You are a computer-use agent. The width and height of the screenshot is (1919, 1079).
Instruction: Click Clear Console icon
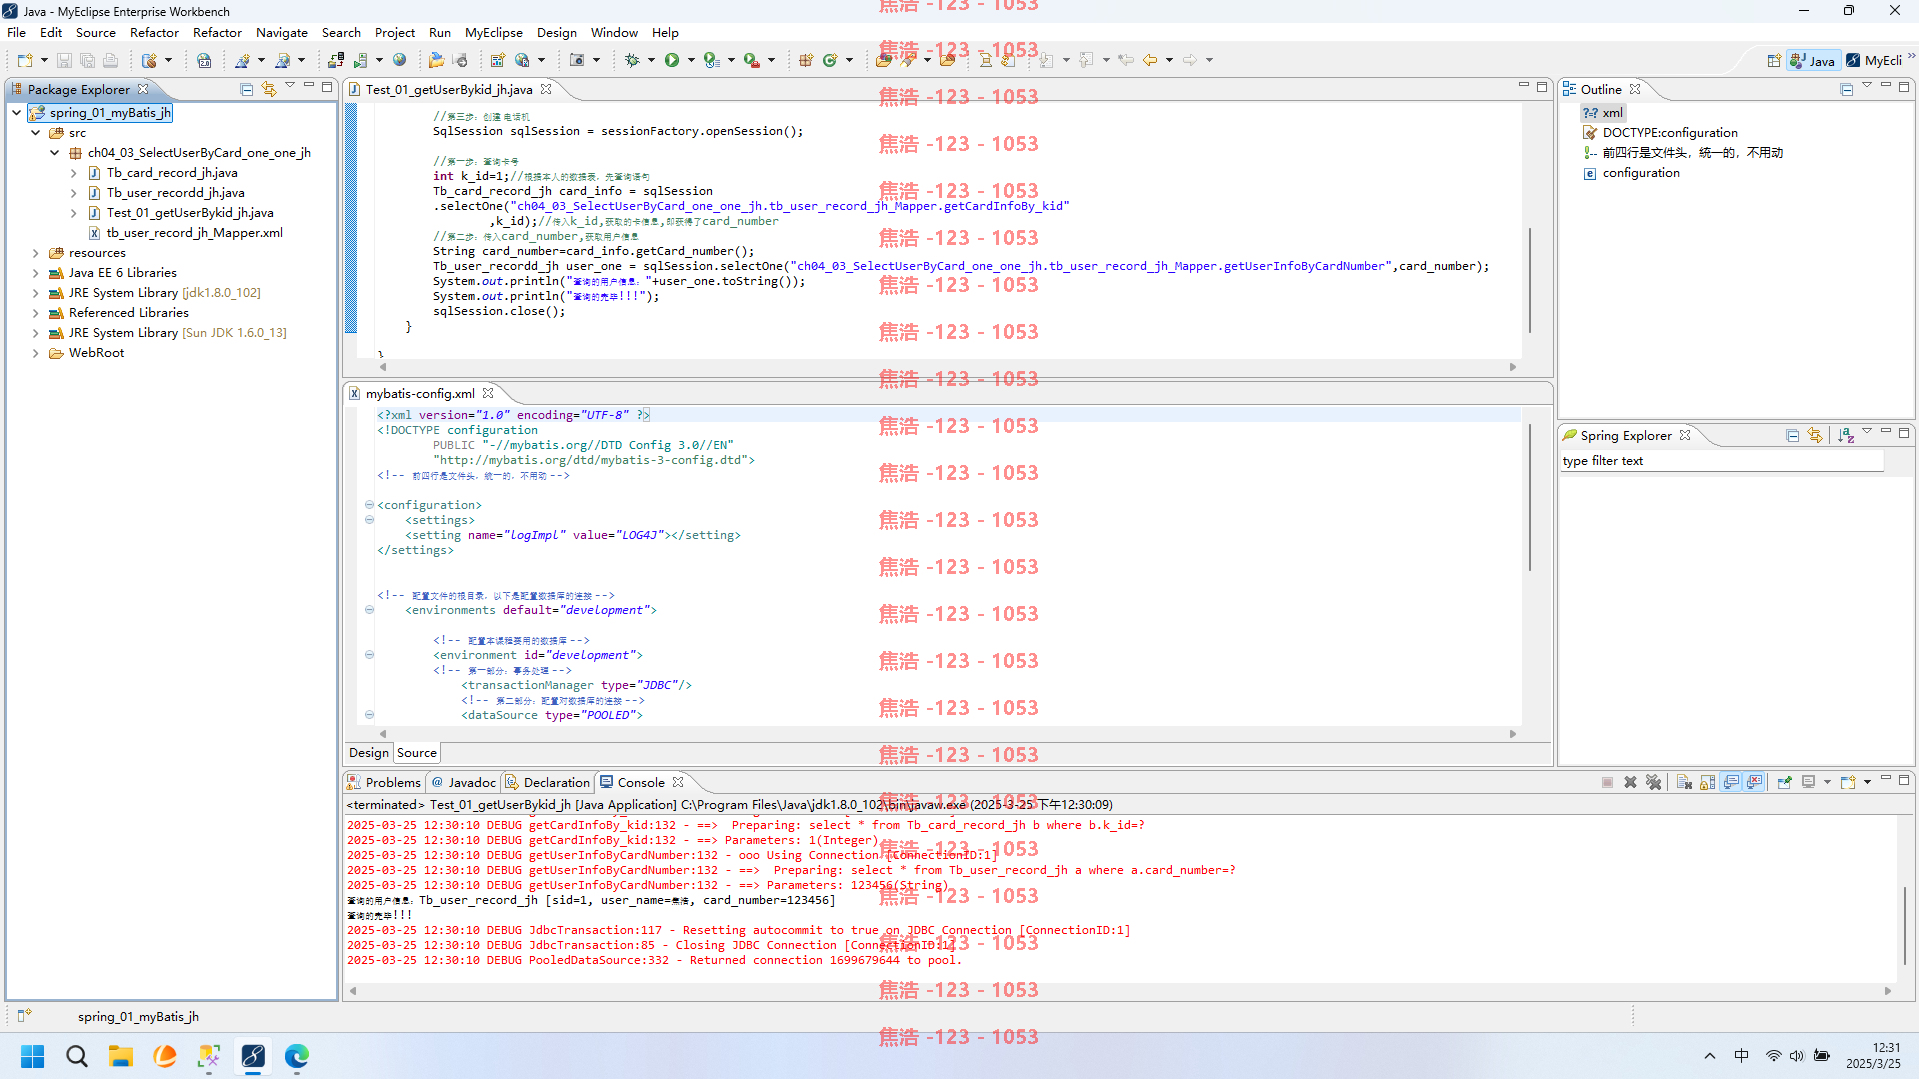(1684, 782)
